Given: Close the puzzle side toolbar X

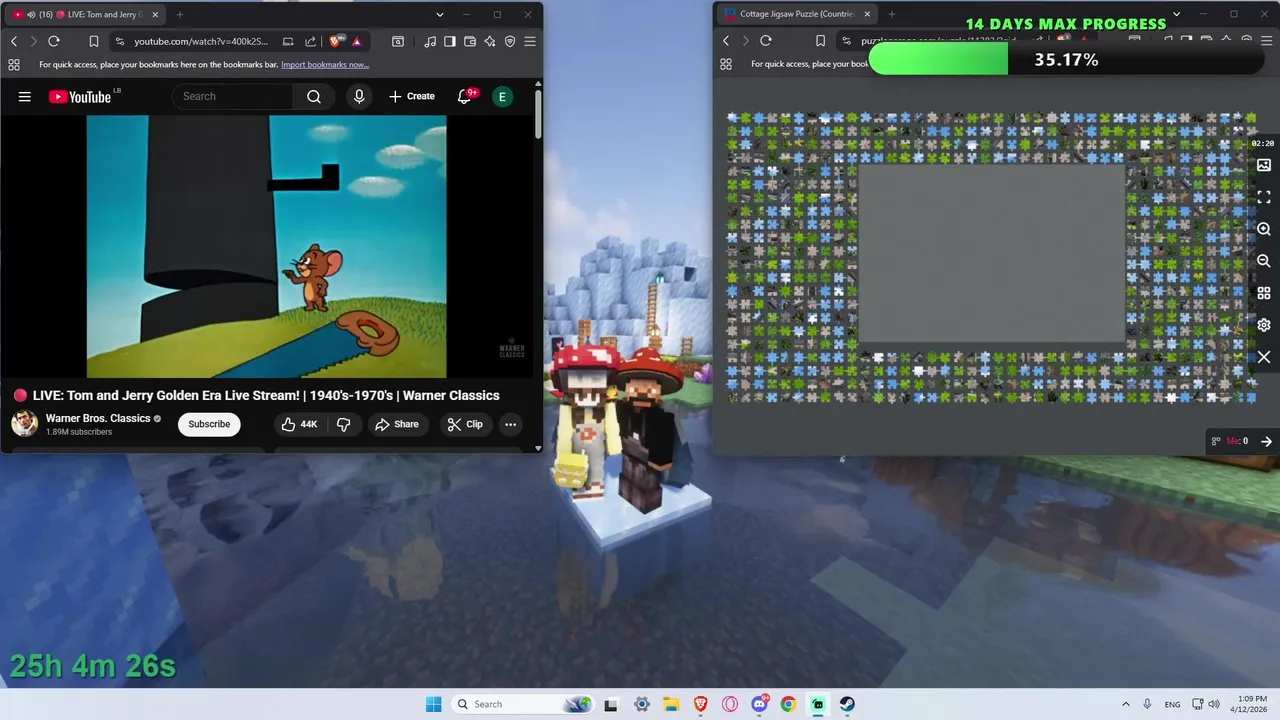Looking at the screenshot, I should (x=1264, y=357).
